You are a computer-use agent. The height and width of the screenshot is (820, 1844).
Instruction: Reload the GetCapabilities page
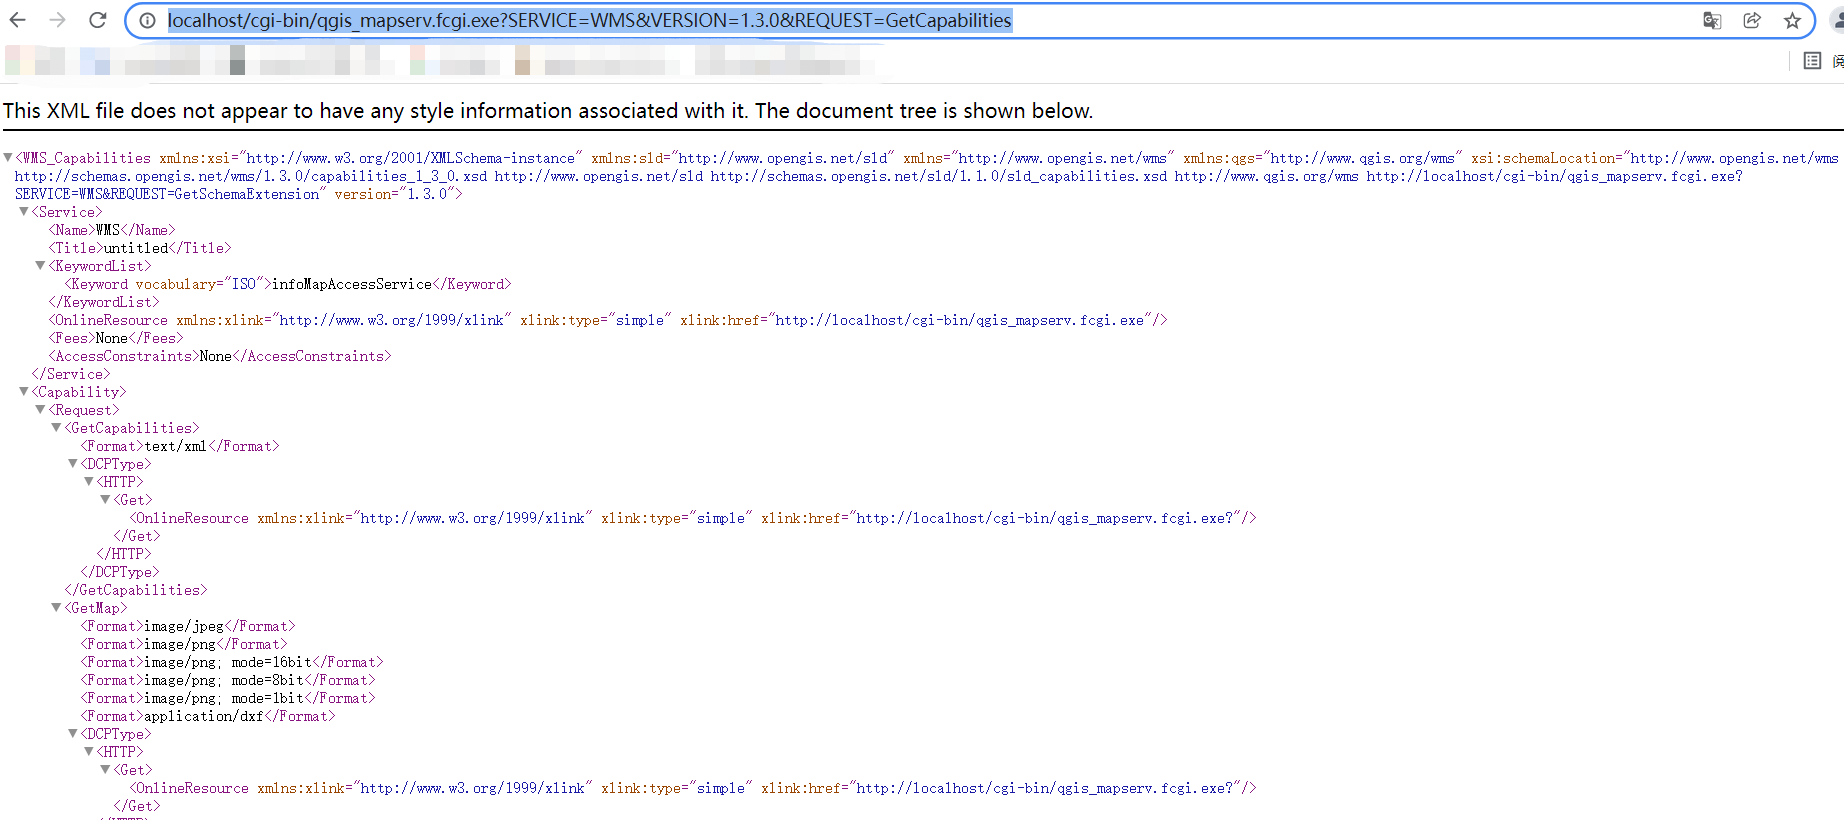[98, 20]
